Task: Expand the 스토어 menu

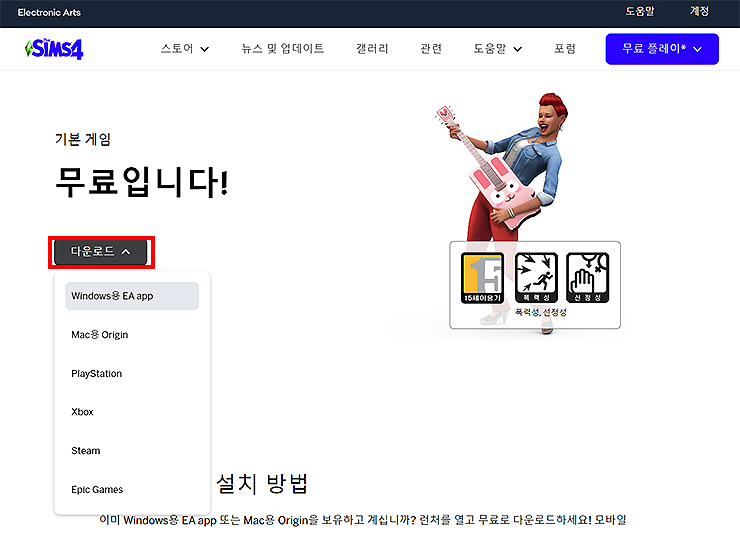Action: tap(185, 49)
